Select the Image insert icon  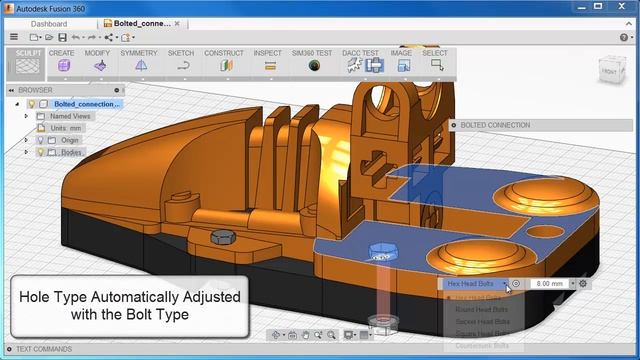(404, 65)
